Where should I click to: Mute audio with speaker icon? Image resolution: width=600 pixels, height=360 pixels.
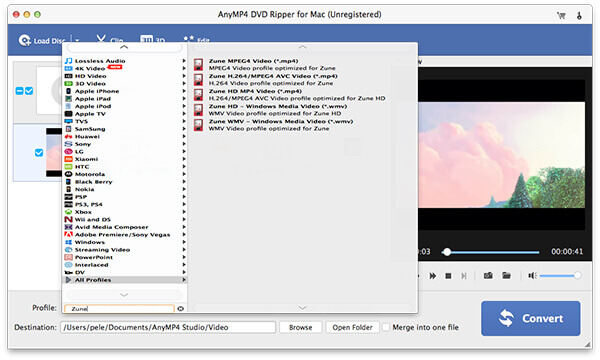[532, 275]
